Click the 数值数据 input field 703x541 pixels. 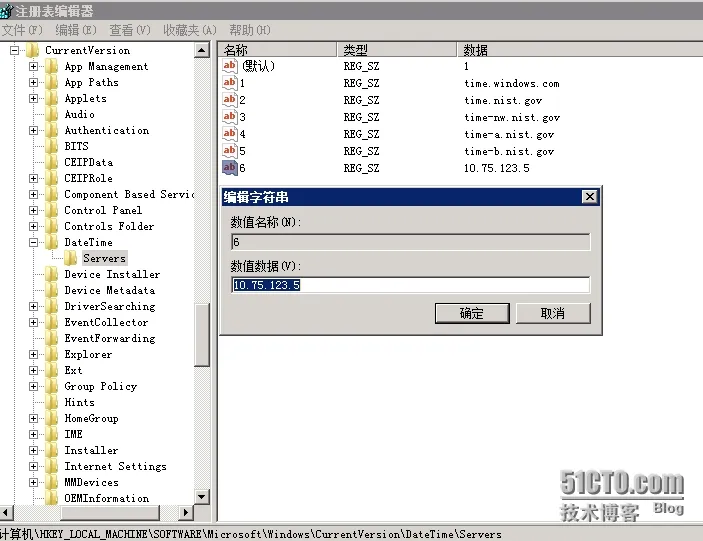(x=411, y=285)
